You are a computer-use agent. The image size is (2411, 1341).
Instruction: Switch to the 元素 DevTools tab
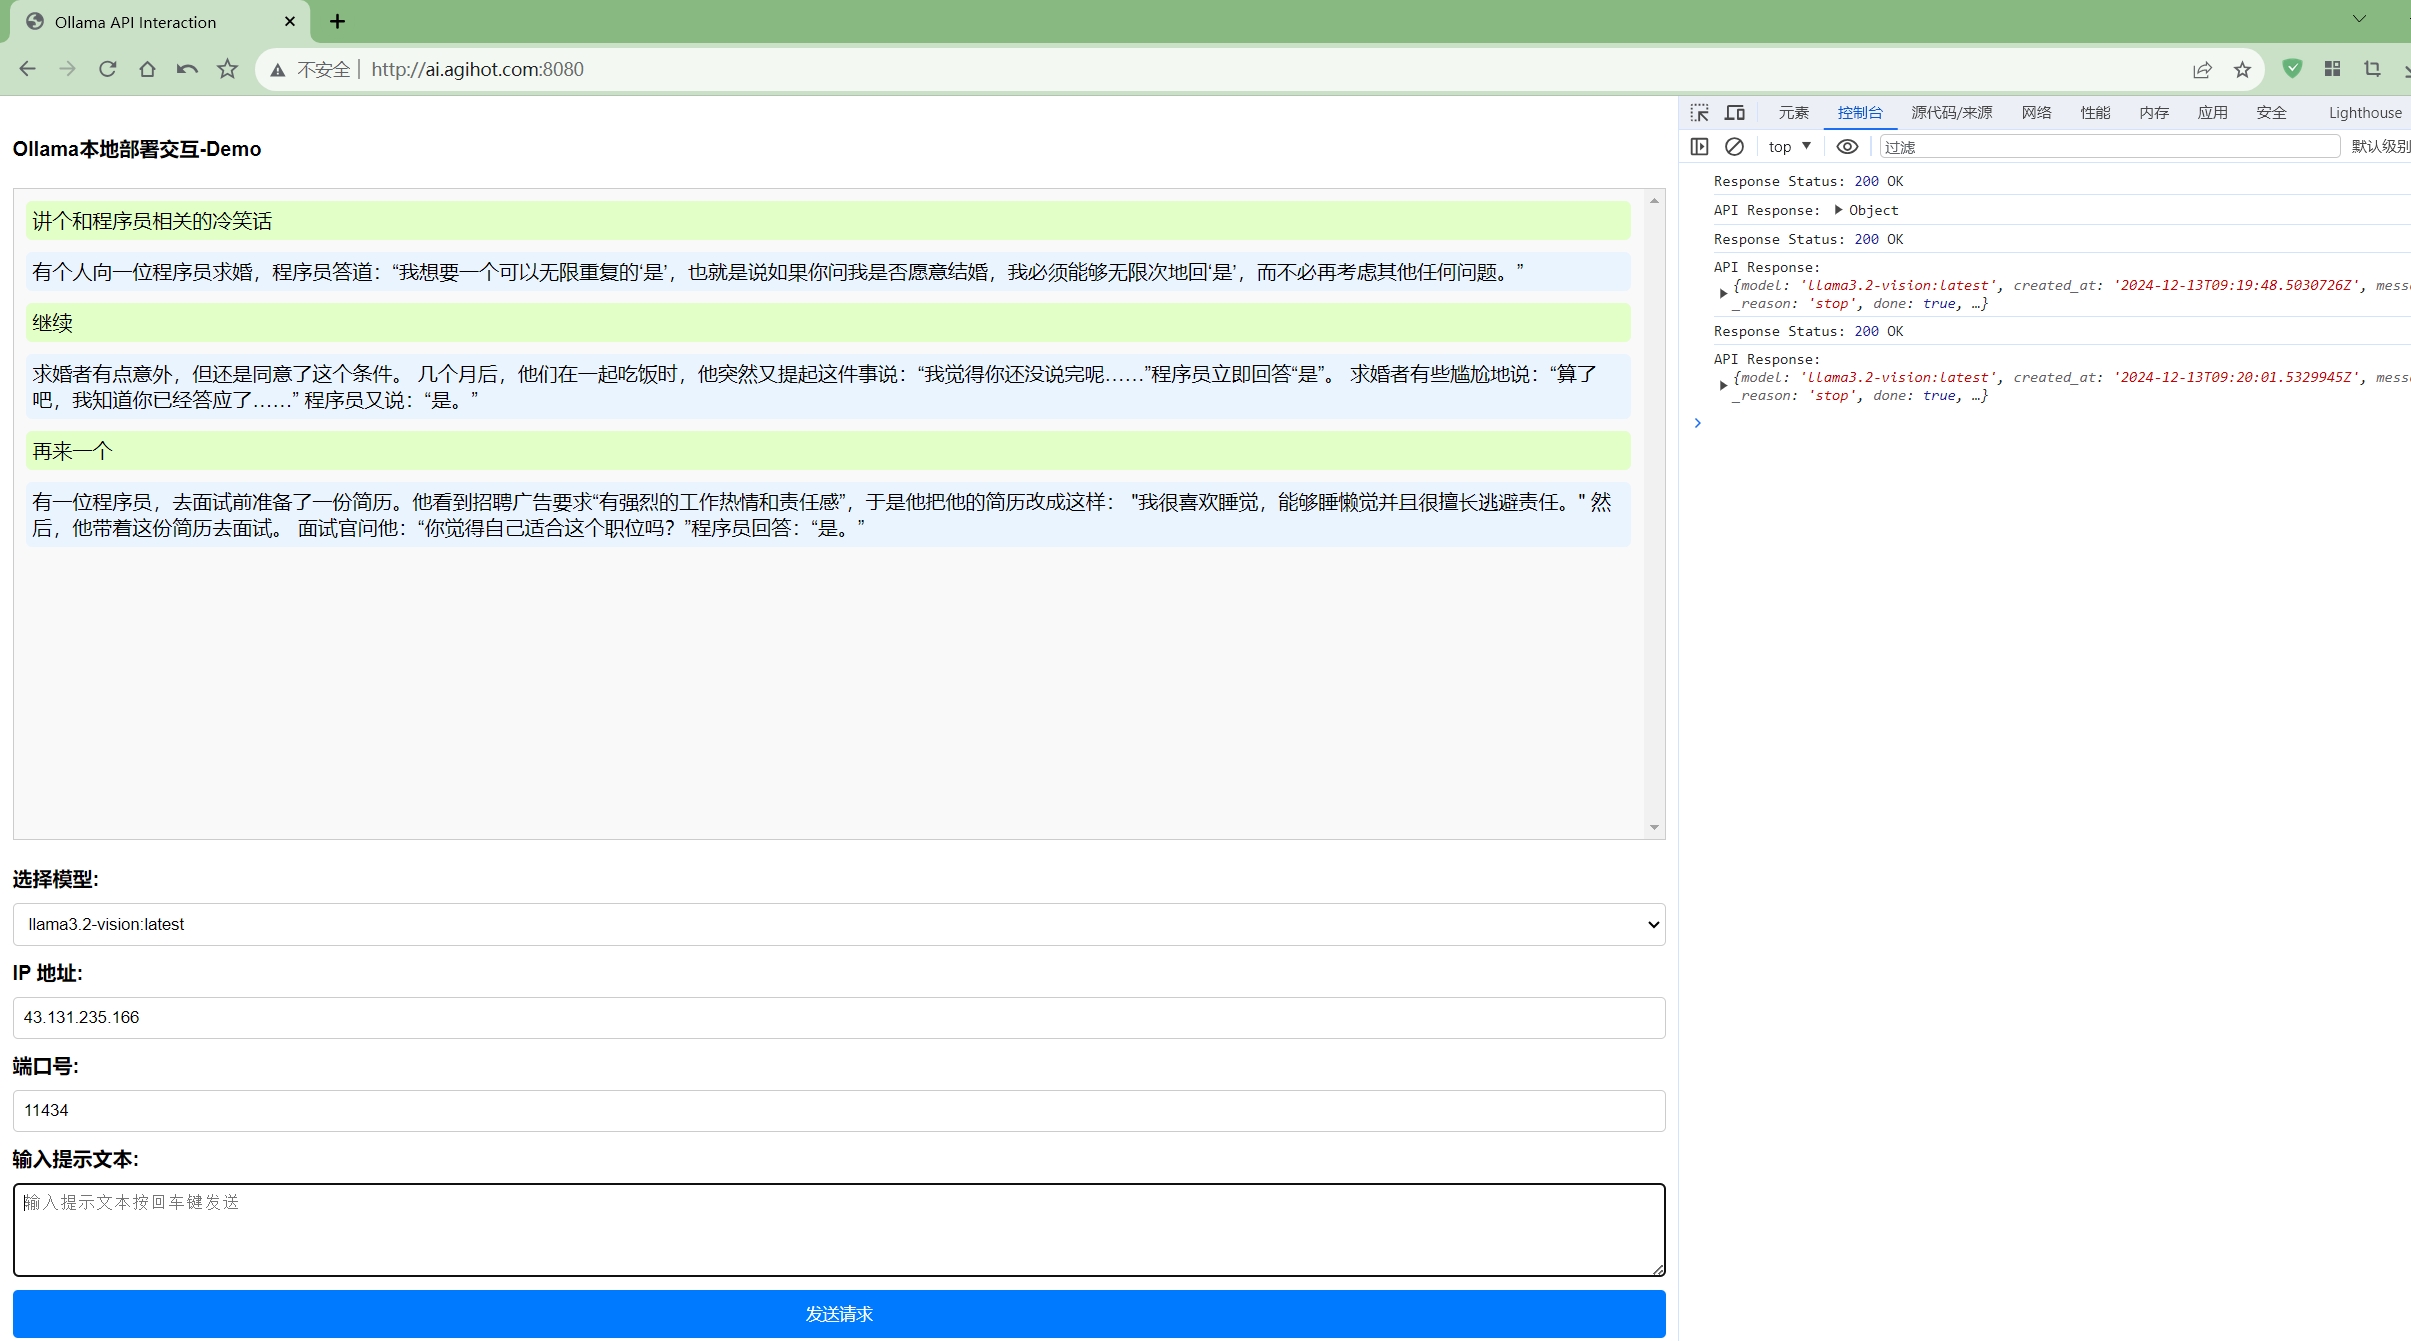point(1793,113)
